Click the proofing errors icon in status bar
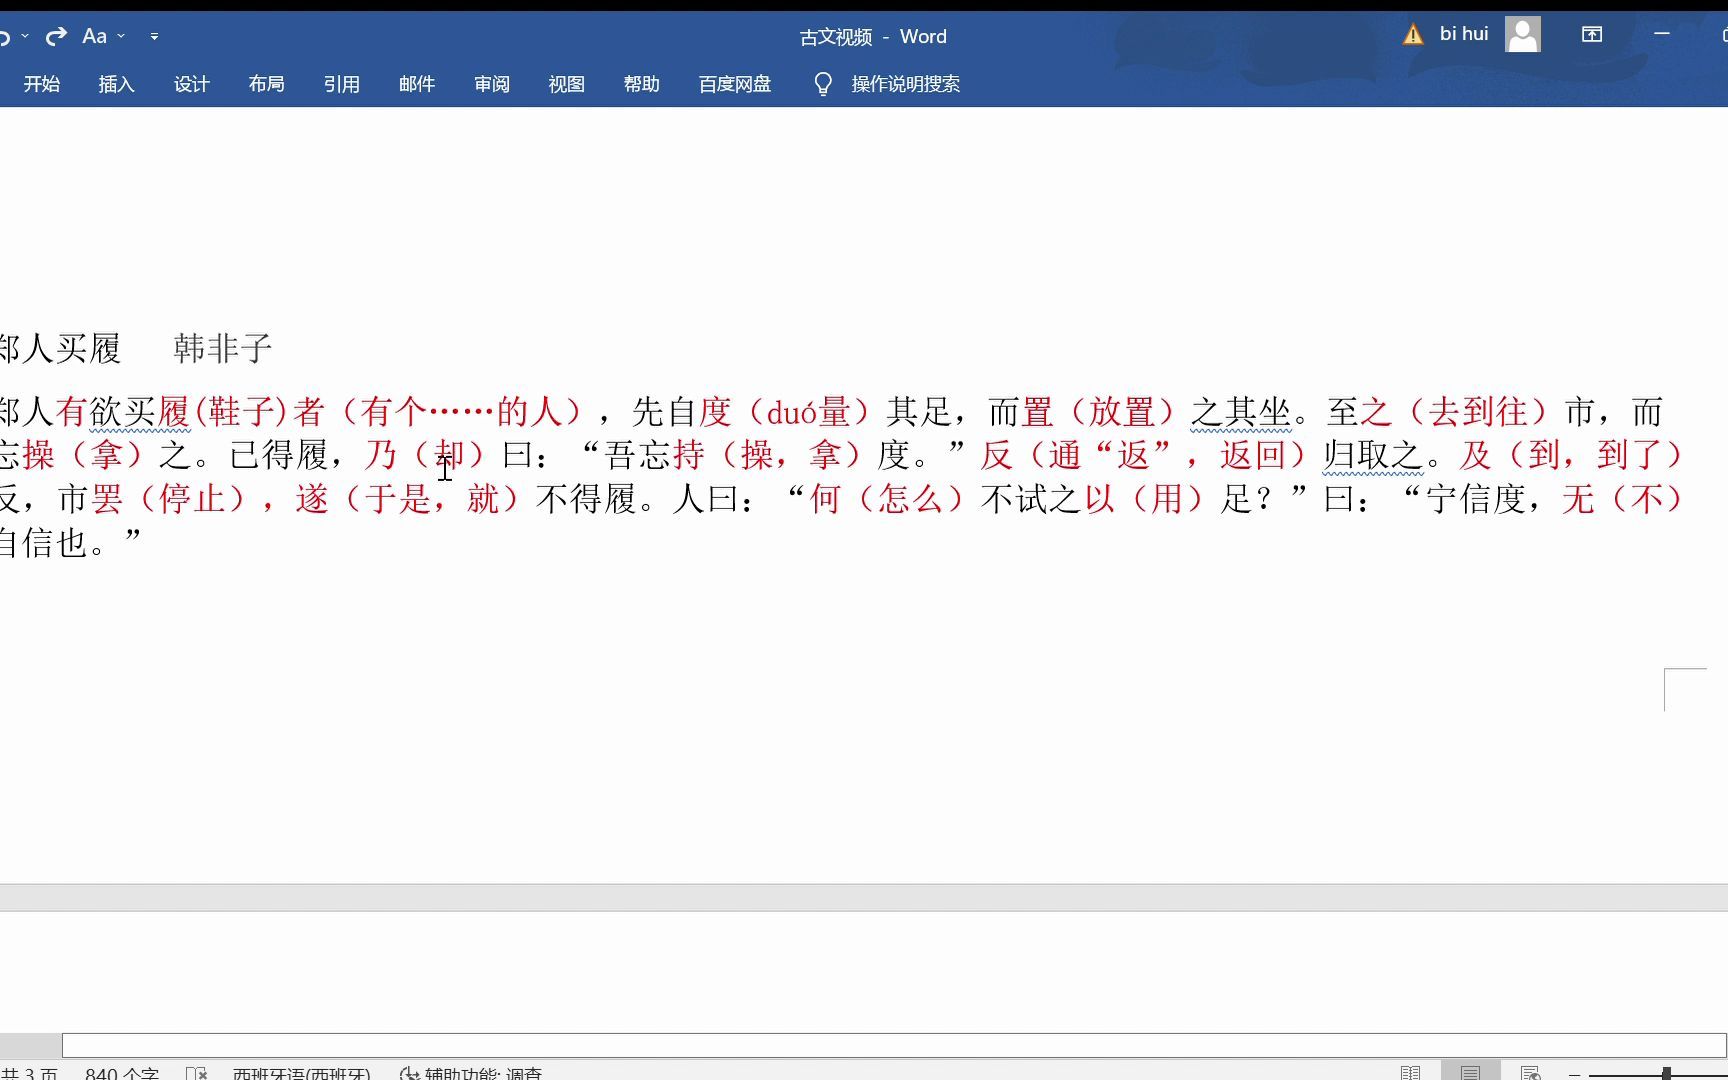The height and width of the screenshot is (1080, 1728). pos(197,1073)
